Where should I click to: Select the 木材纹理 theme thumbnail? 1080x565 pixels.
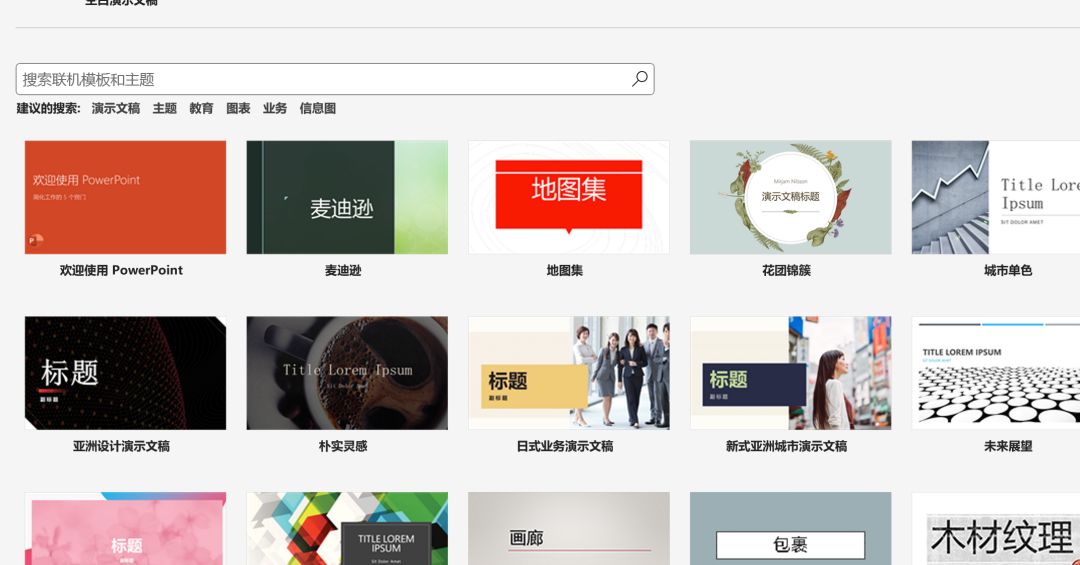pos(996,528)
